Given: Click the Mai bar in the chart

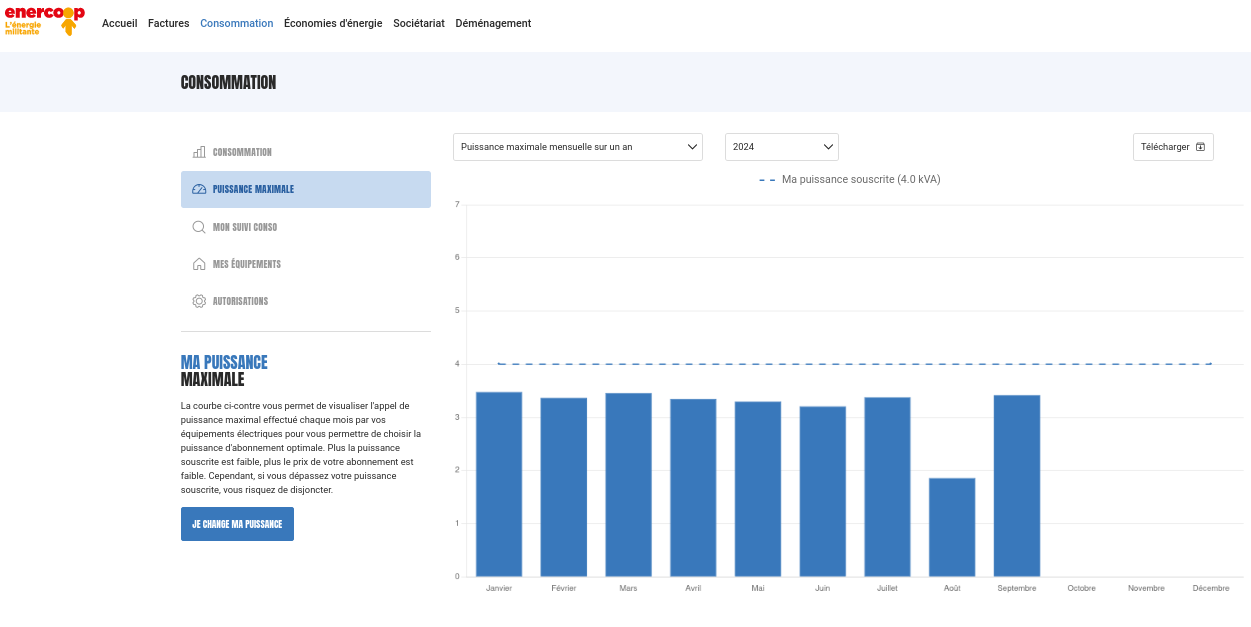Looking at the screenshot, I should (x=758, y=489).
